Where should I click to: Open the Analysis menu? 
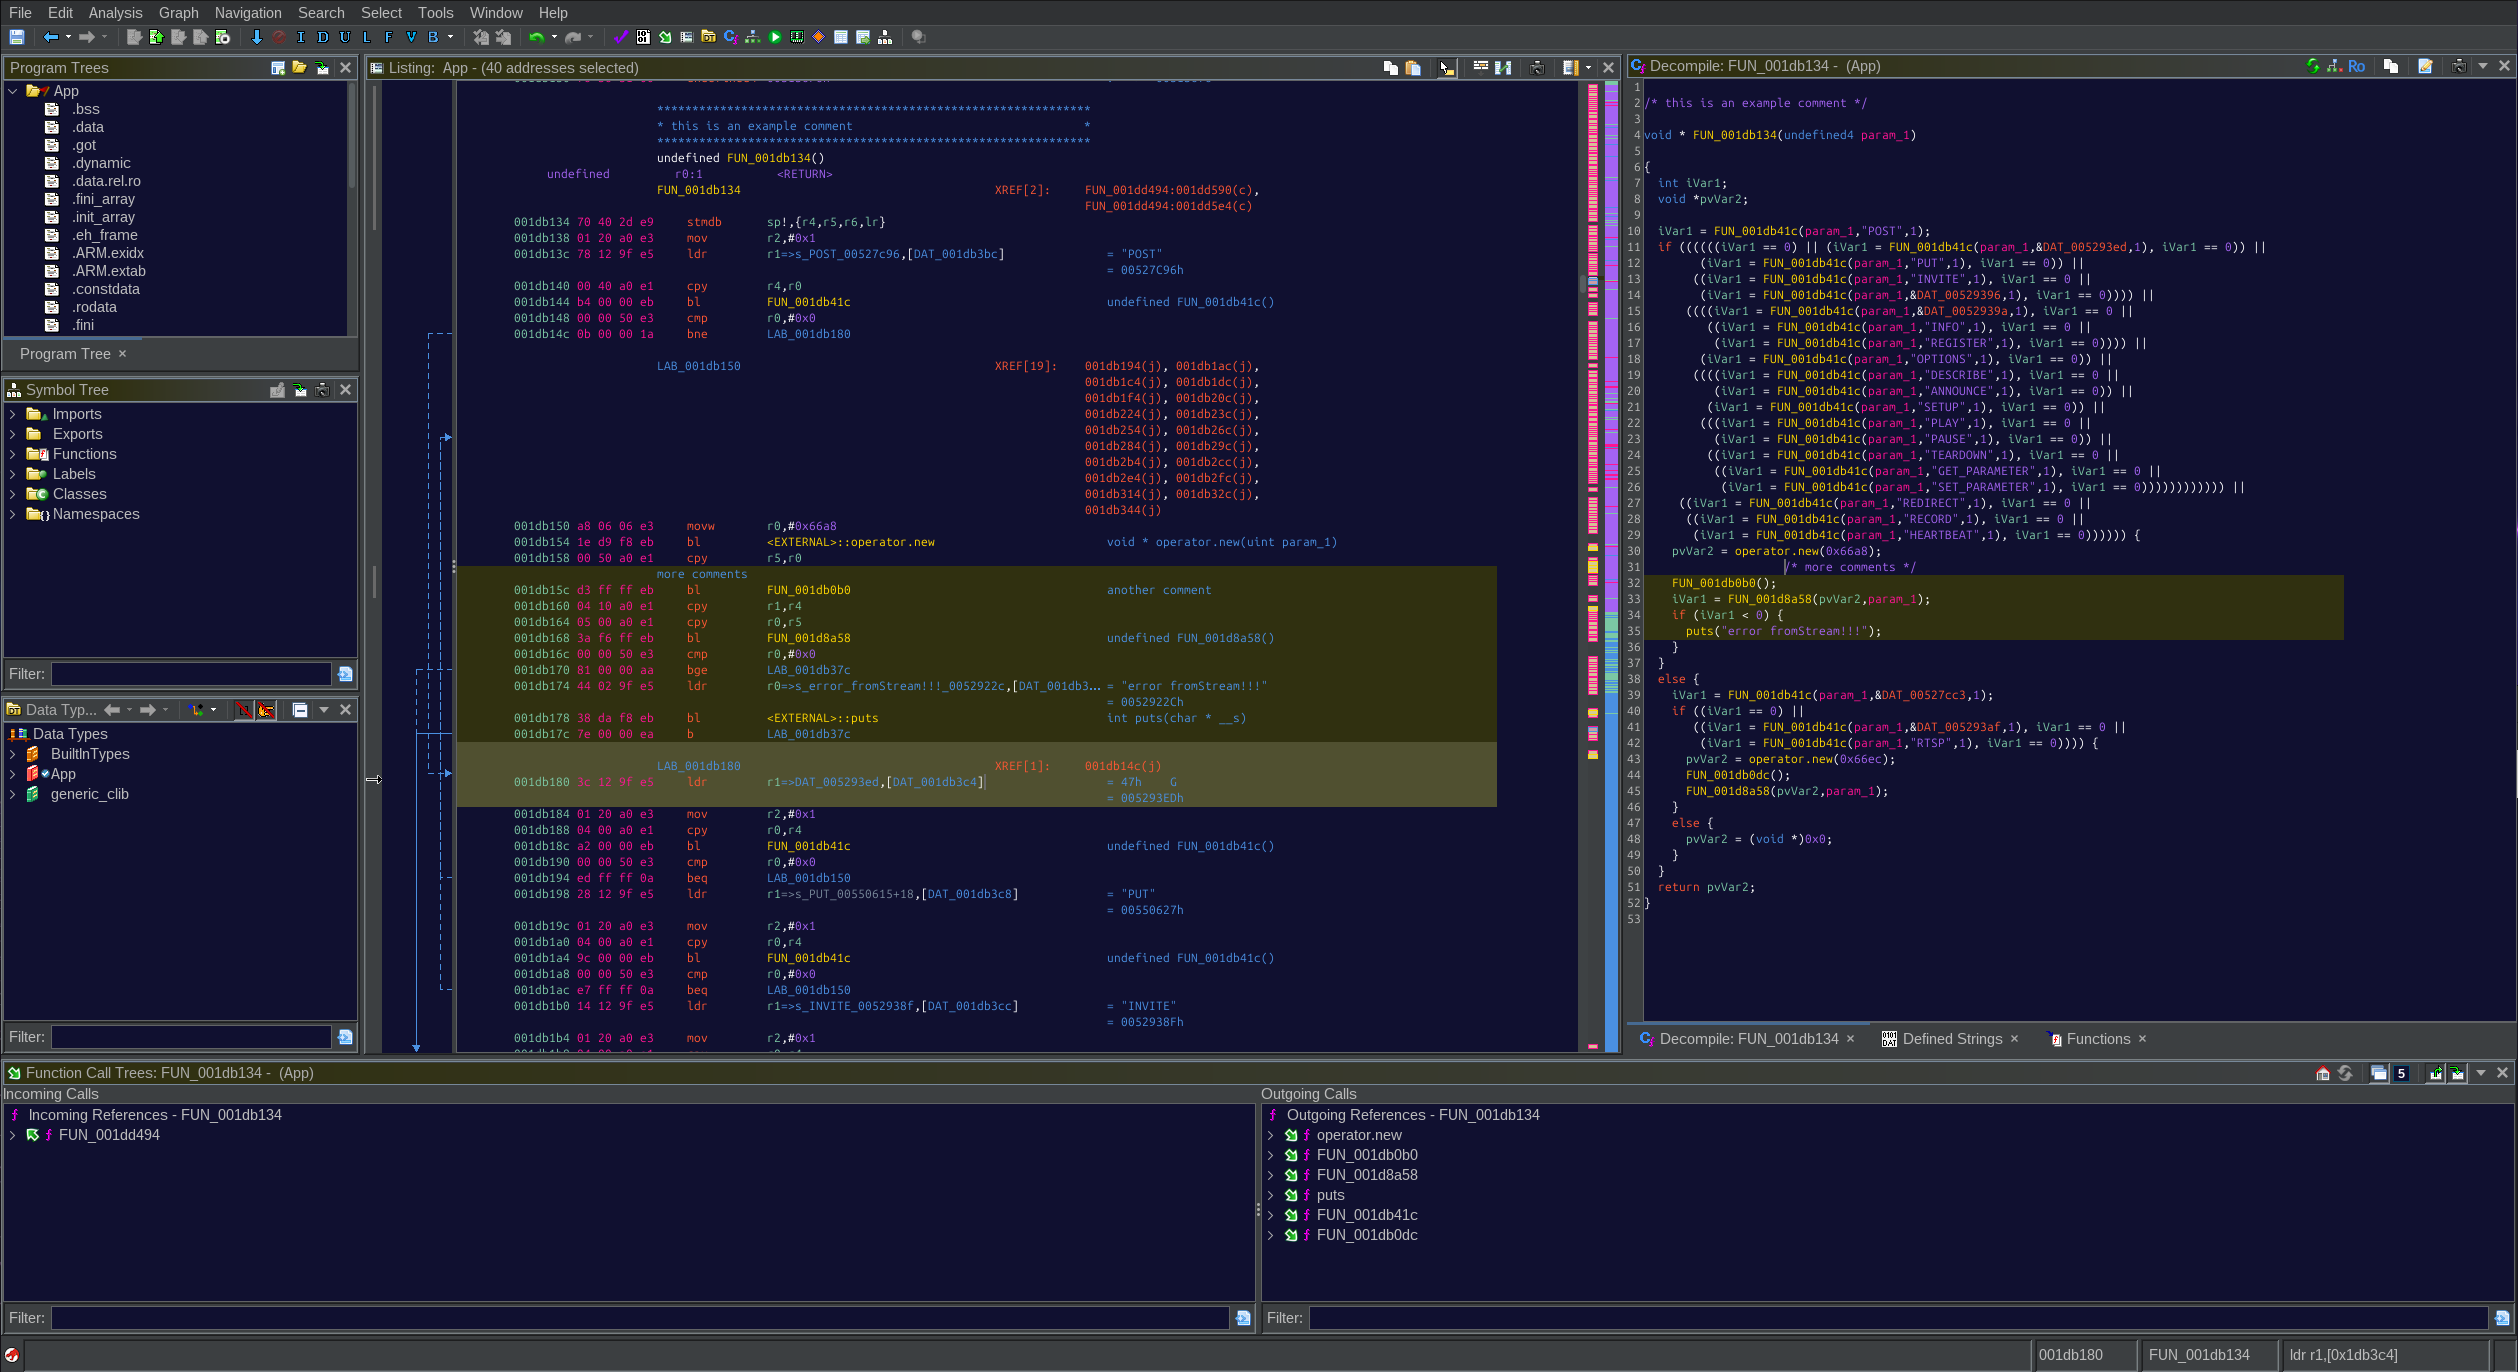point(115,13)
